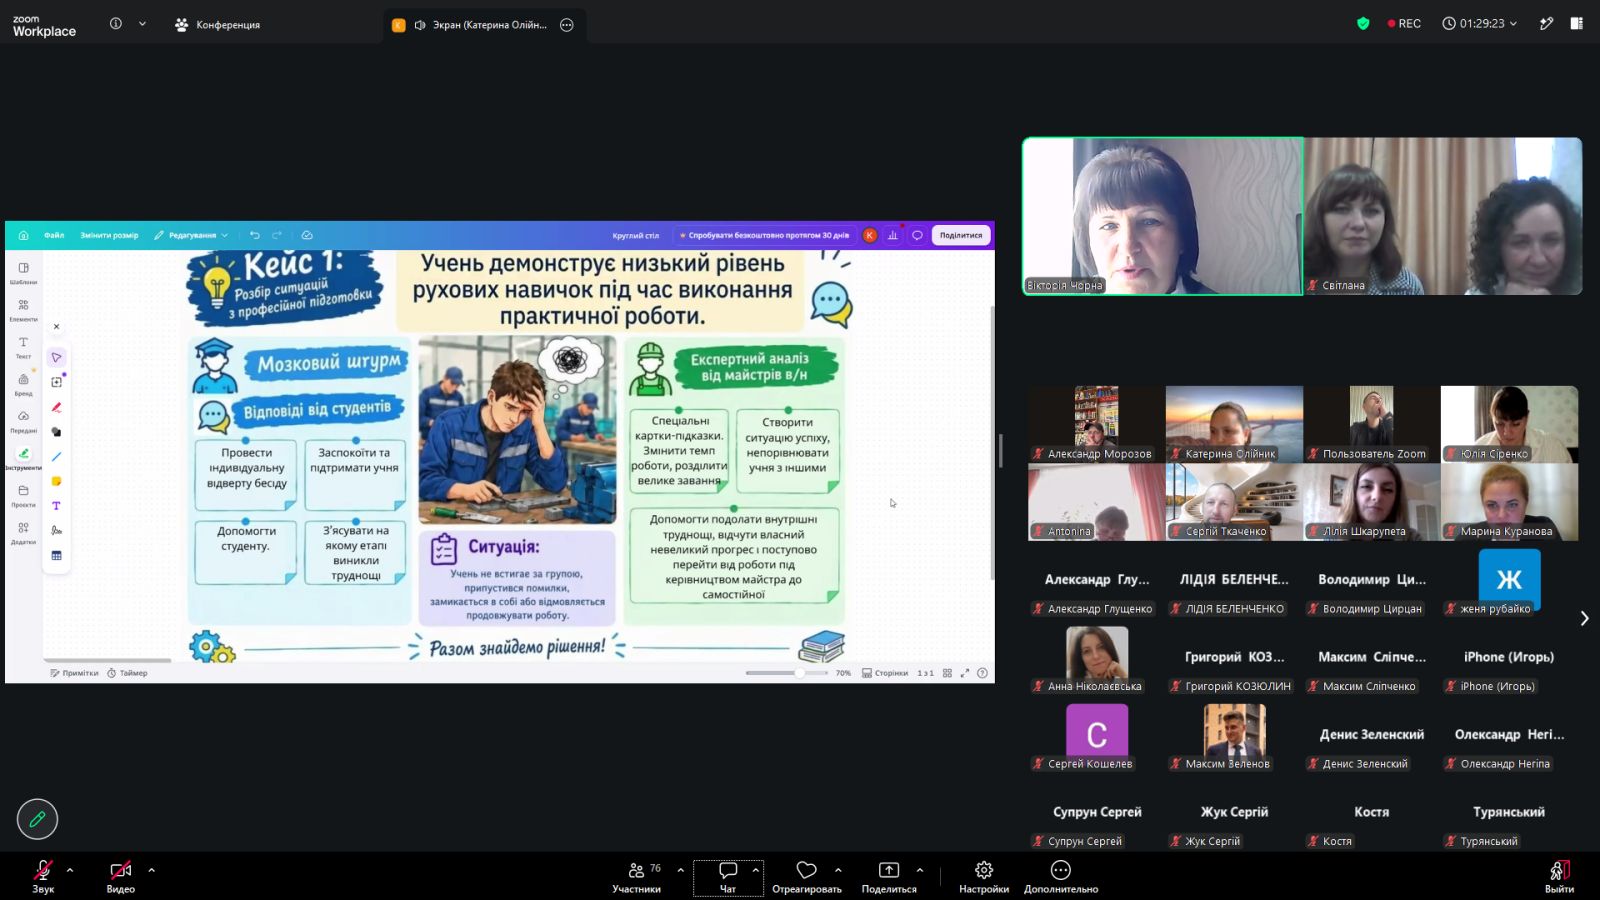1600x900 pixels.
Task: Click the Выйти leave meeting button
Action: pos(1559,876)
